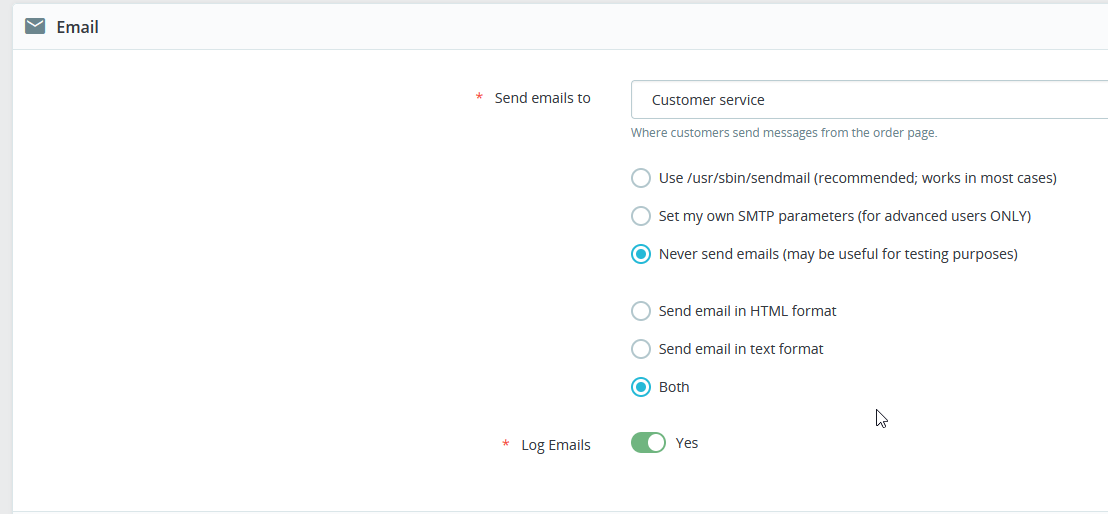
Task: Open the Send emails to dropdown
Action: (x=868, y=100)
